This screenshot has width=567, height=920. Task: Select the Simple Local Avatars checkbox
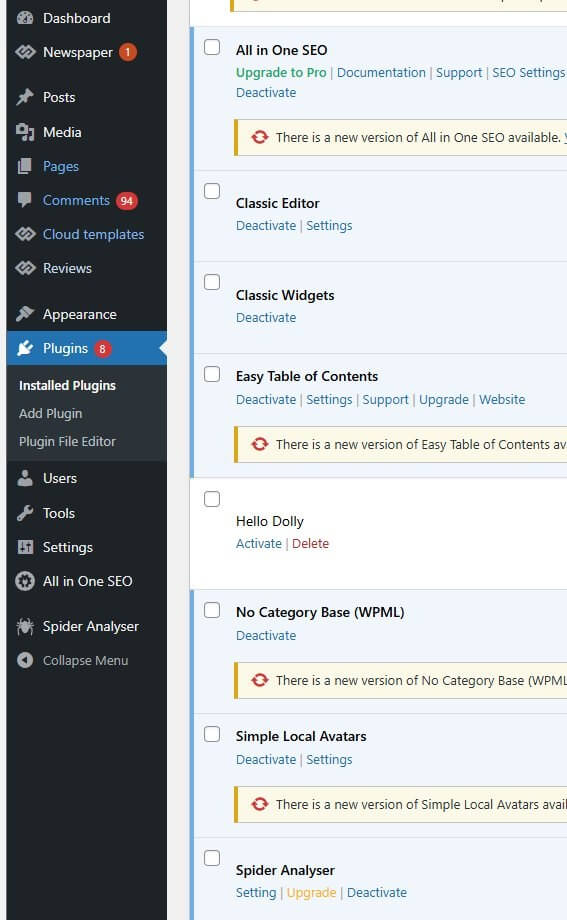click(212, 734)
